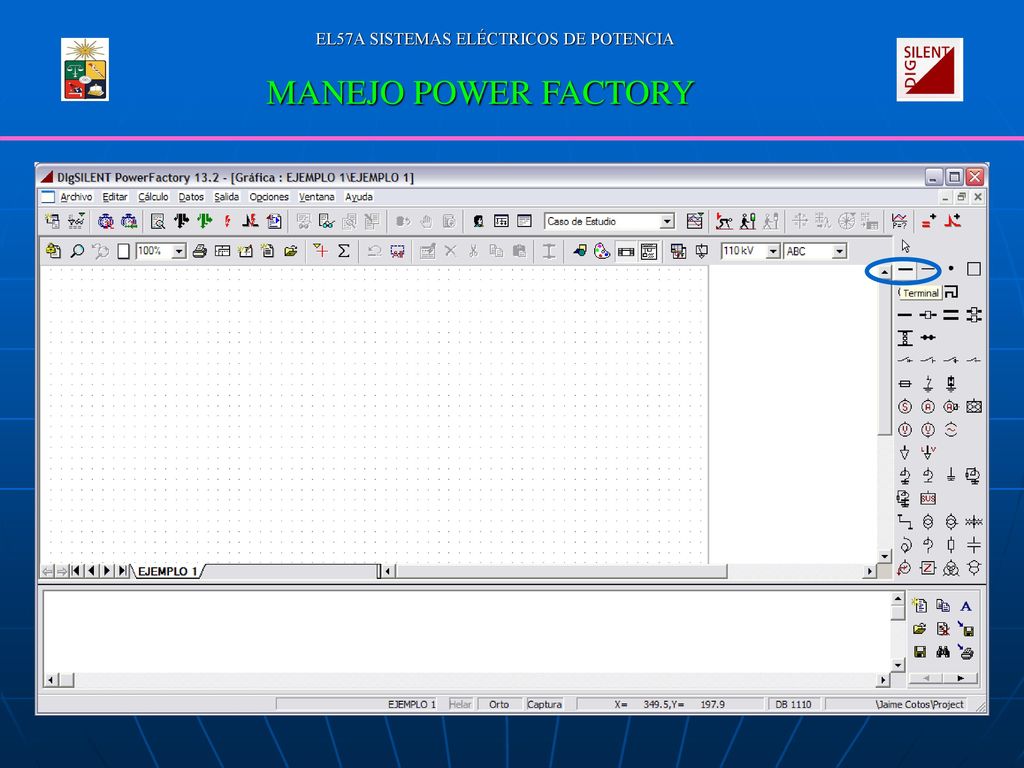Viewport: 1024px width, 768px height.
Task: Click the black load flow arrows icon
Action: [181, 221]
